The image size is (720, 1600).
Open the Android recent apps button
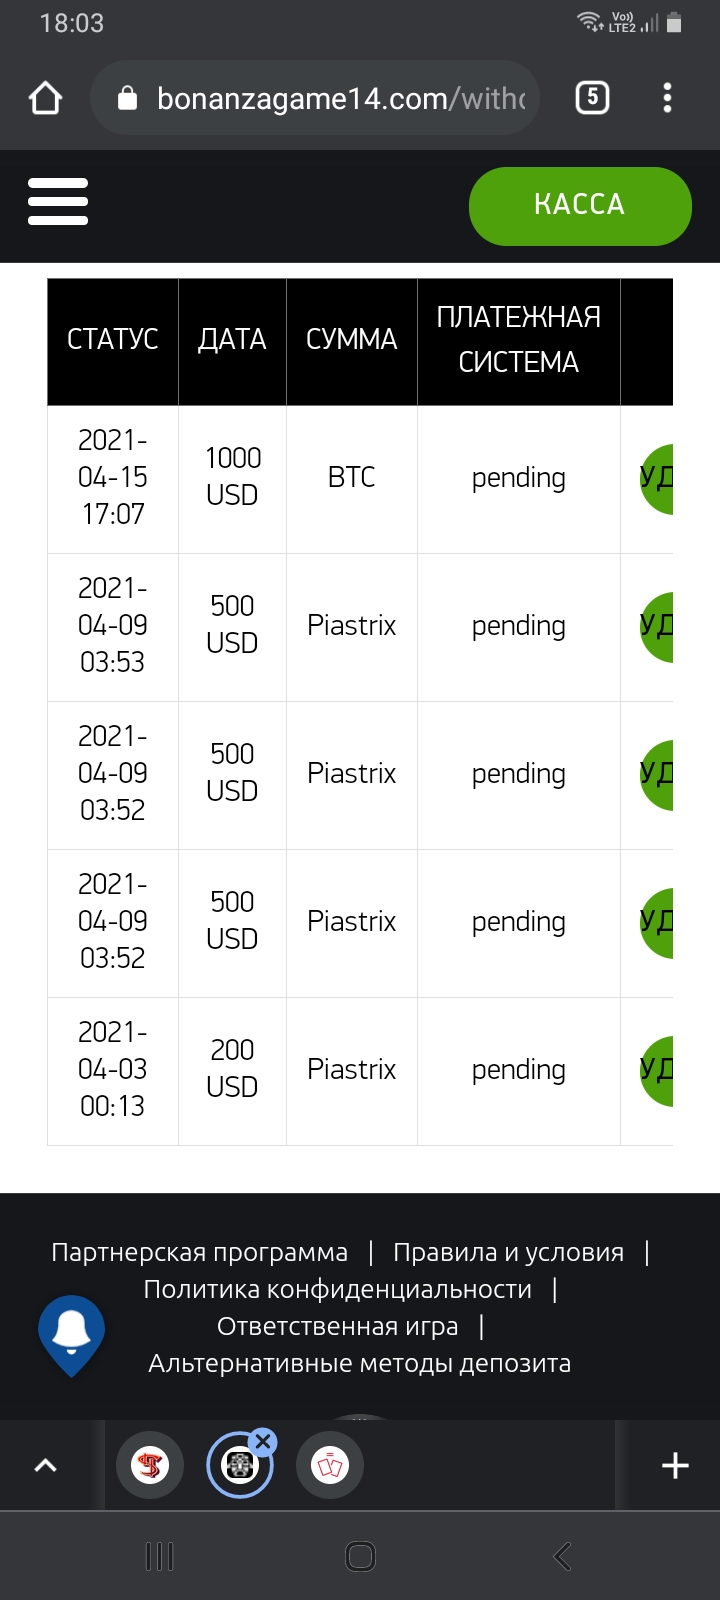click(x=159, y=1556)
